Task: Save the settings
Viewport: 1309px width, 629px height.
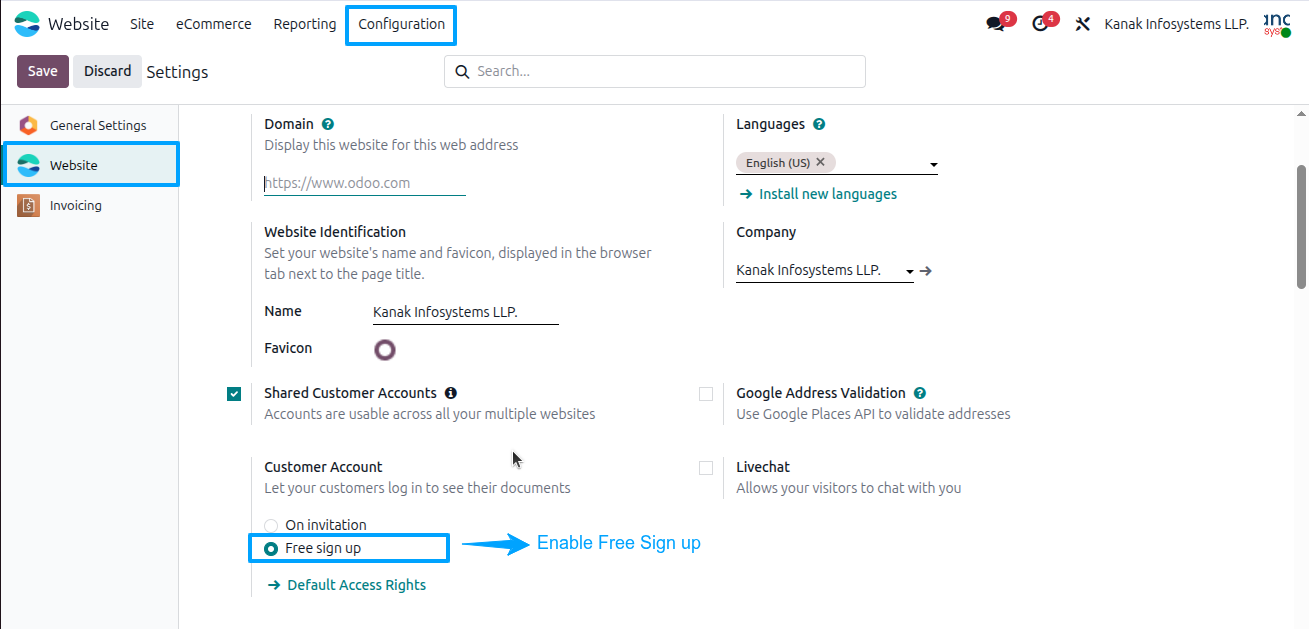Action: click(x=43, y=71)
